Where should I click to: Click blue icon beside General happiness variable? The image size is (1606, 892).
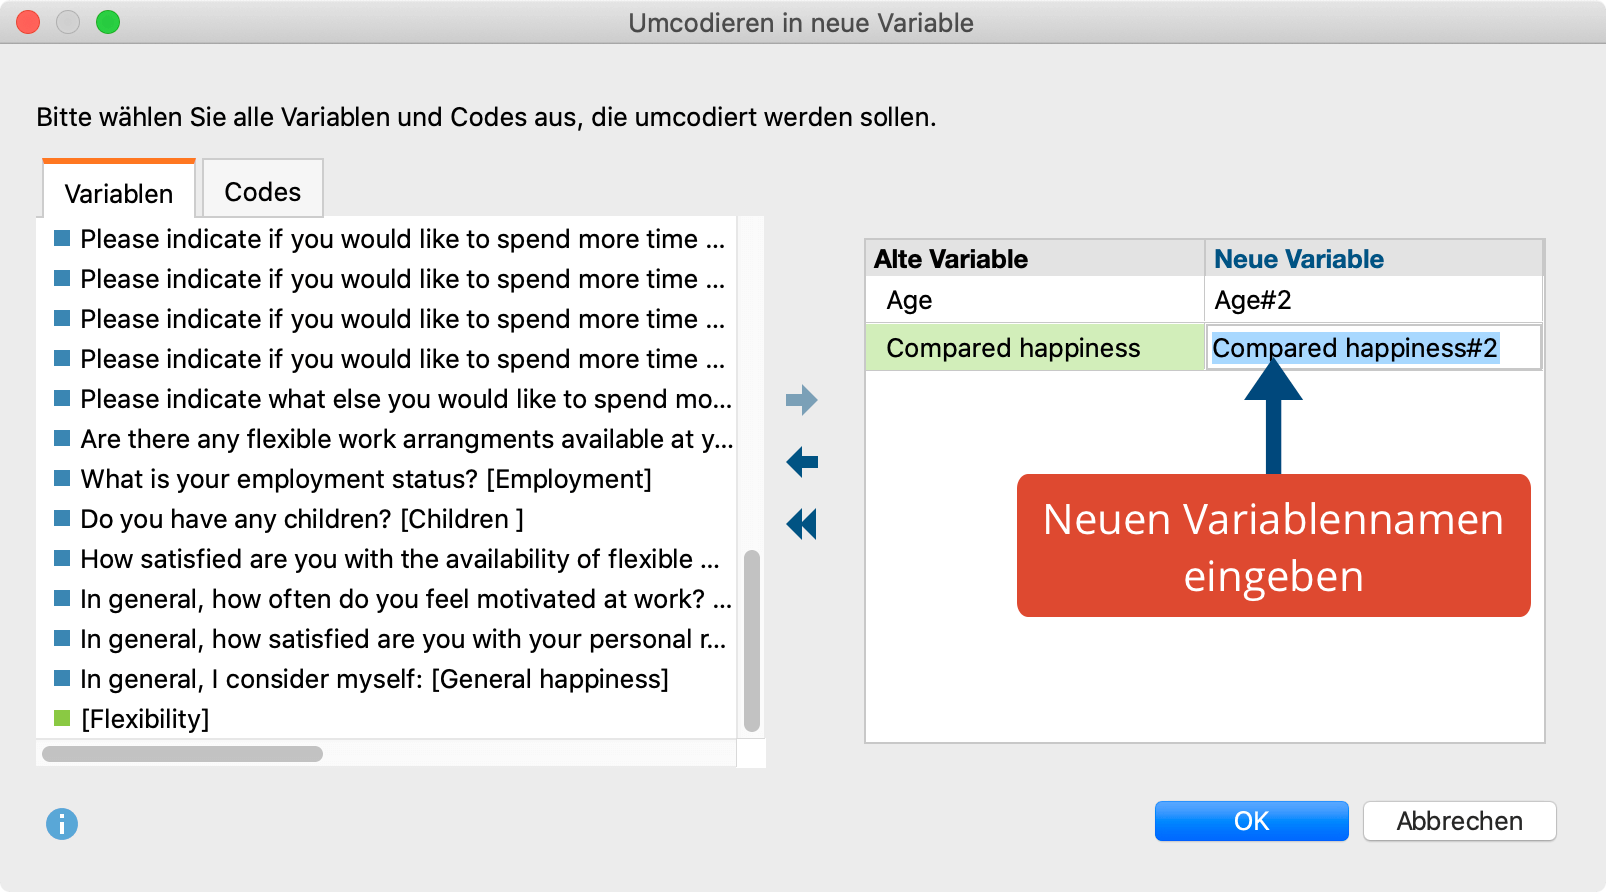[x=62, y=677]
